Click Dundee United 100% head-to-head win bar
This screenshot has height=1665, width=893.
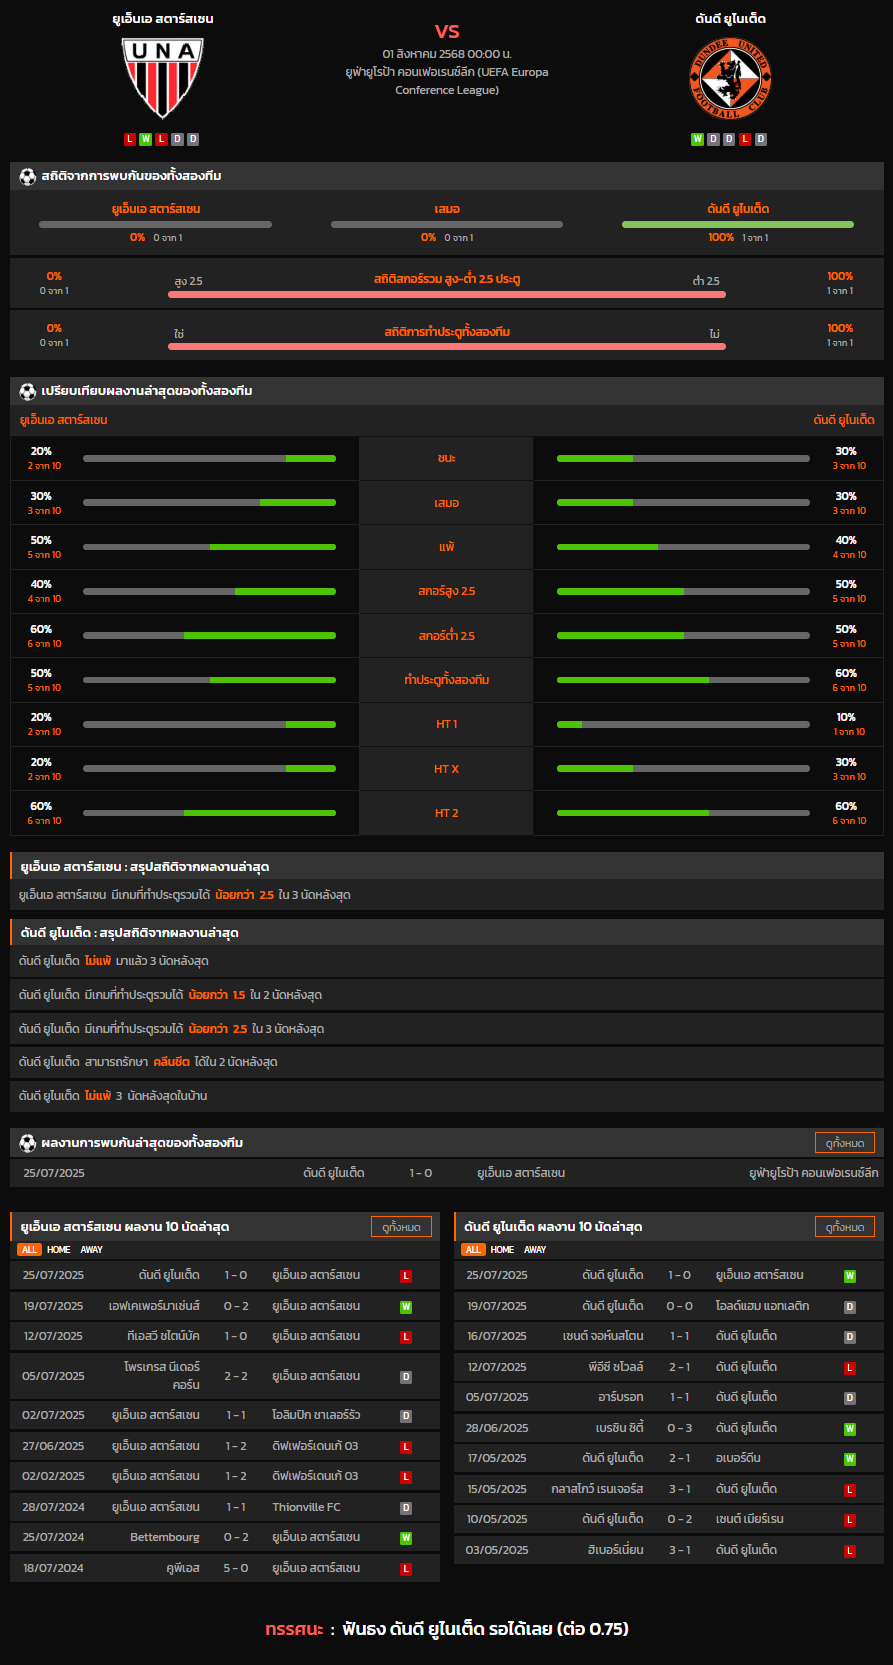click(738, 224)
